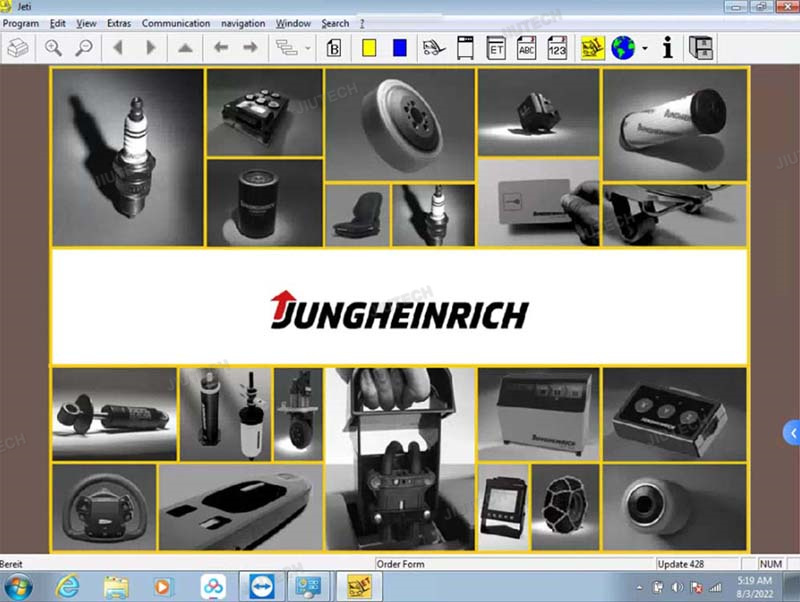
Task: Open the Search menu
Action: pyautogui.click(x=335, y=23)
